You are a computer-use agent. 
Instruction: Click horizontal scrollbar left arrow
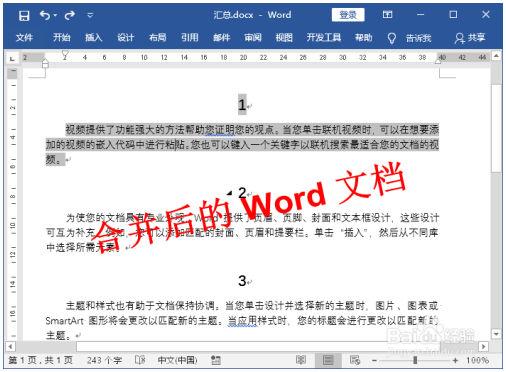[x=10, y=346]
